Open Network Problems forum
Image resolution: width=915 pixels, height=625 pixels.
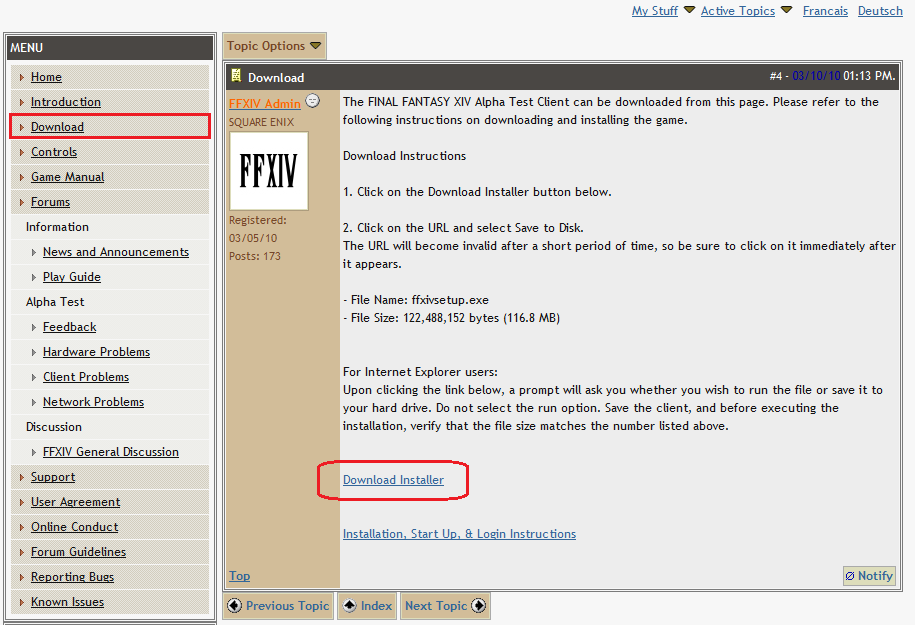pyautogui.click(x=93, y=403)
